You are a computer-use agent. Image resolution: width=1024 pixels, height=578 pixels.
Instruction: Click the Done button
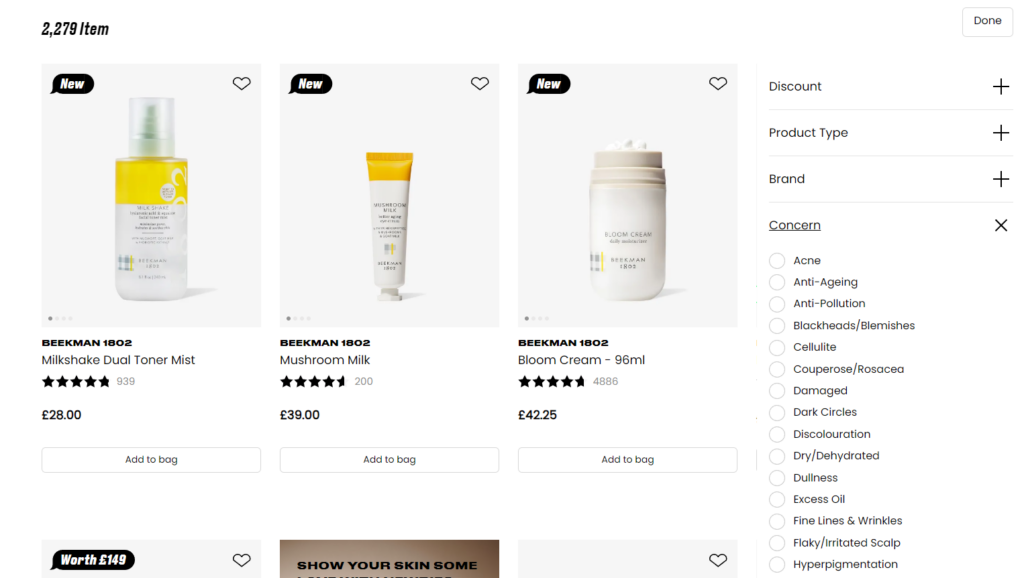click(x=987, y=21)
